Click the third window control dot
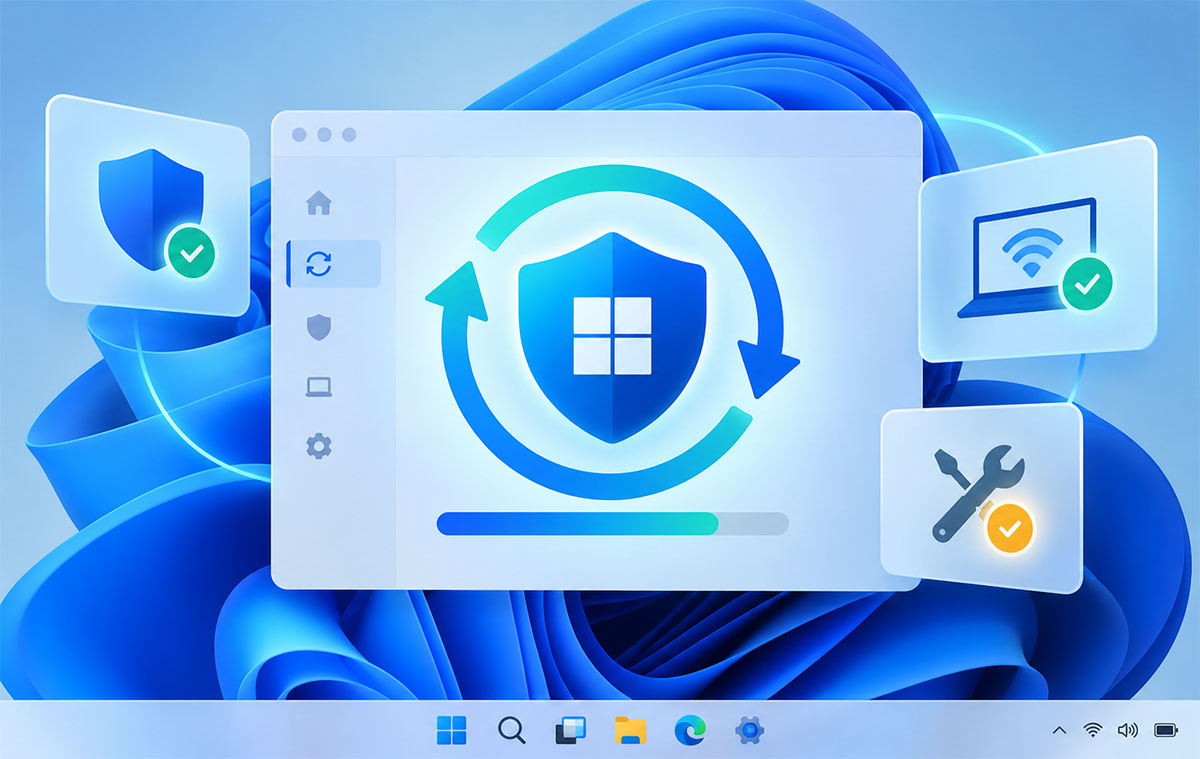The width and height of the screenshot is (1200, 759). (x=349, y=135)
